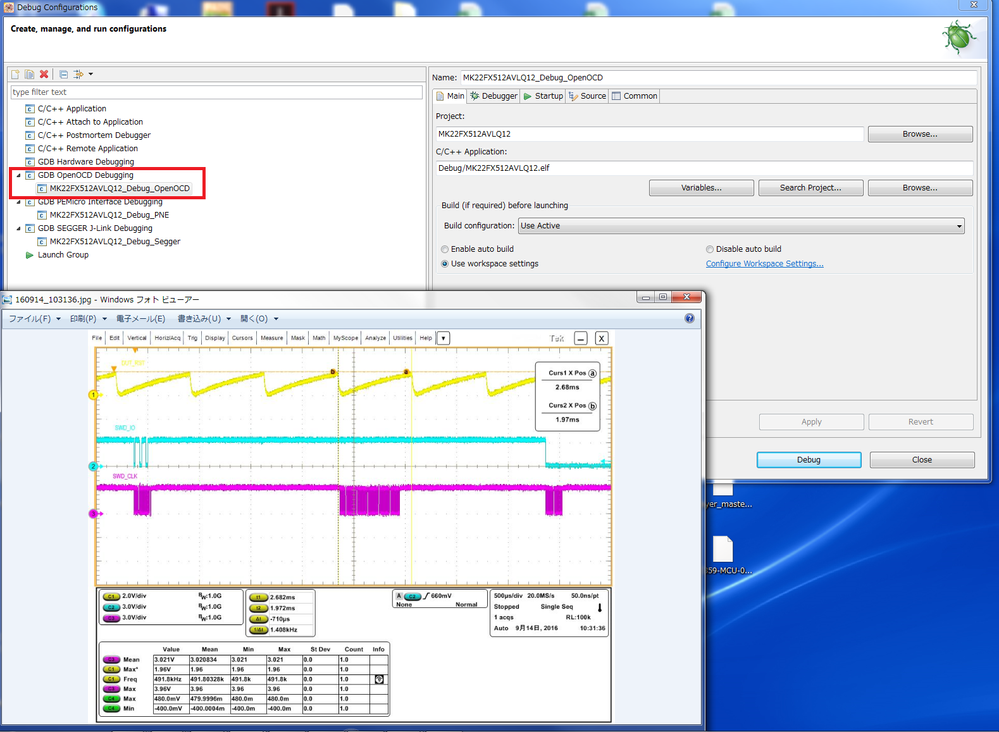
Task: Click Cursors in the oscilloscope menu bar
Action: coord(242,338)
